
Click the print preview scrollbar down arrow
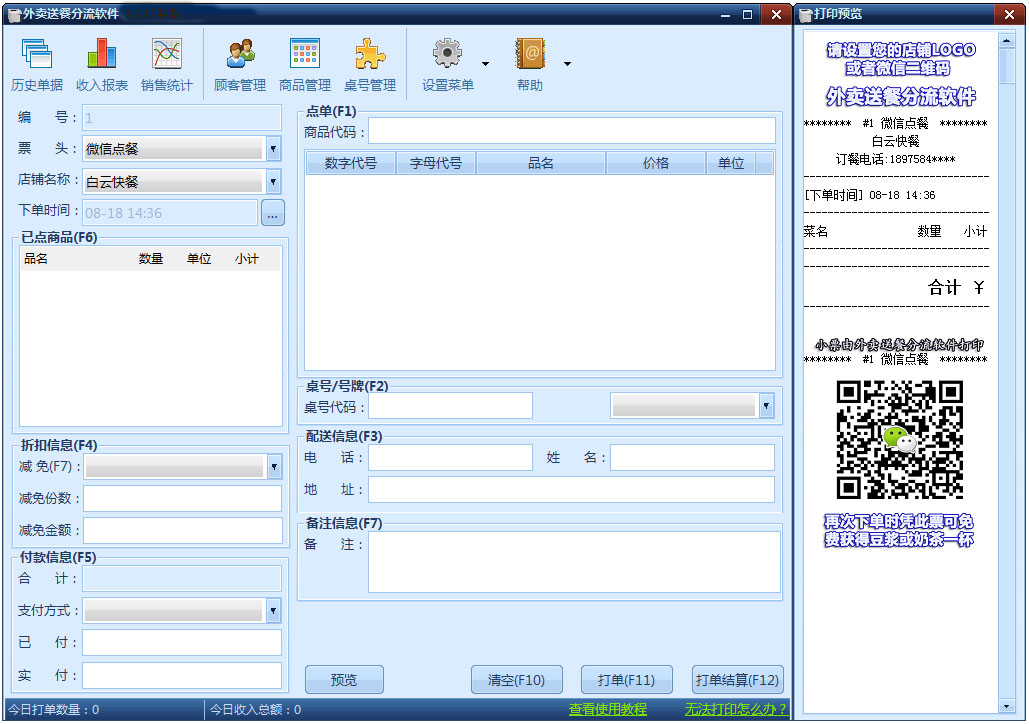pyautogui.click(x=1006, y=706)
